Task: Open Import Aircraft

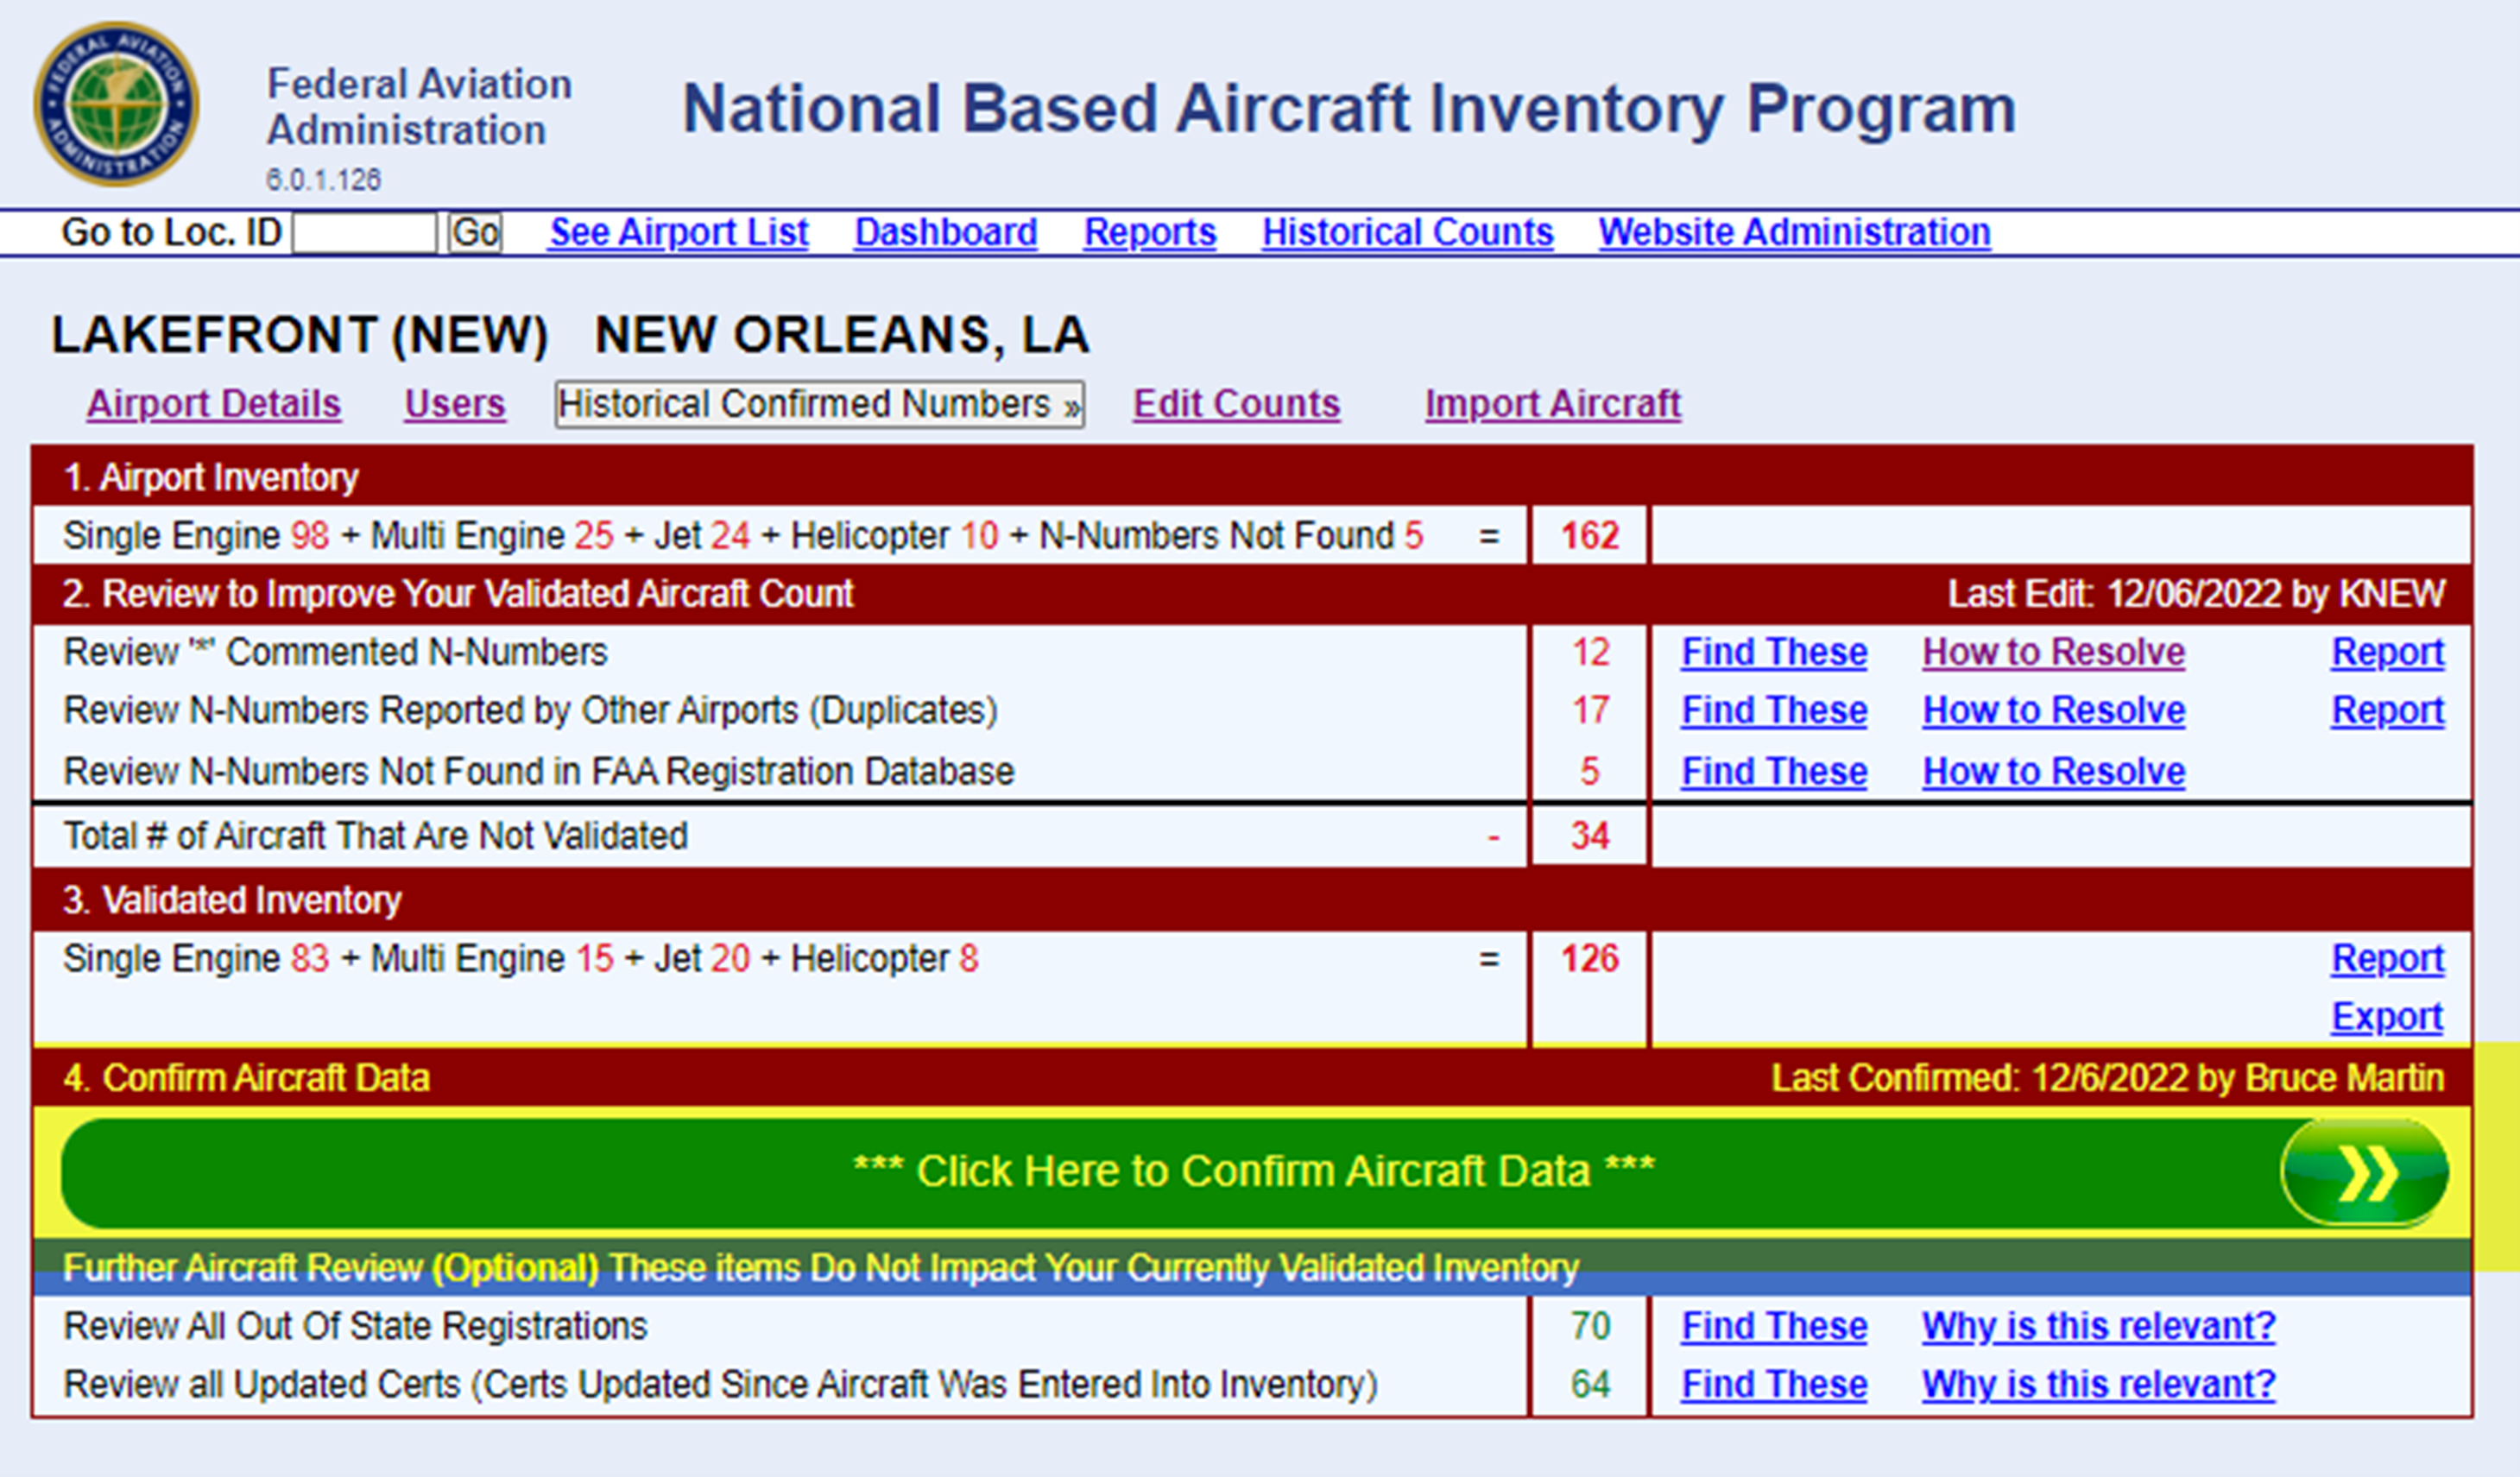Action: coord(1552,404)
